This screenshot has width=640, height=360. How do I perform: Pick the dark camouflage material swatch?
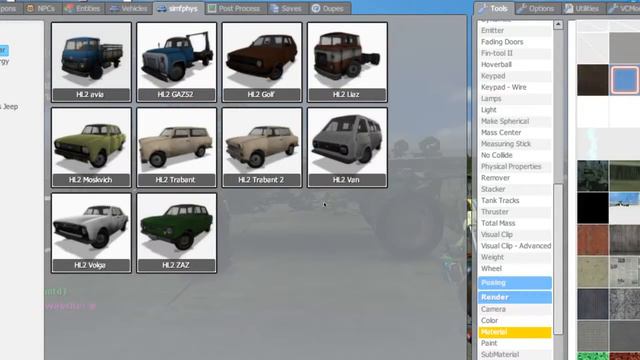click(593, 176)
